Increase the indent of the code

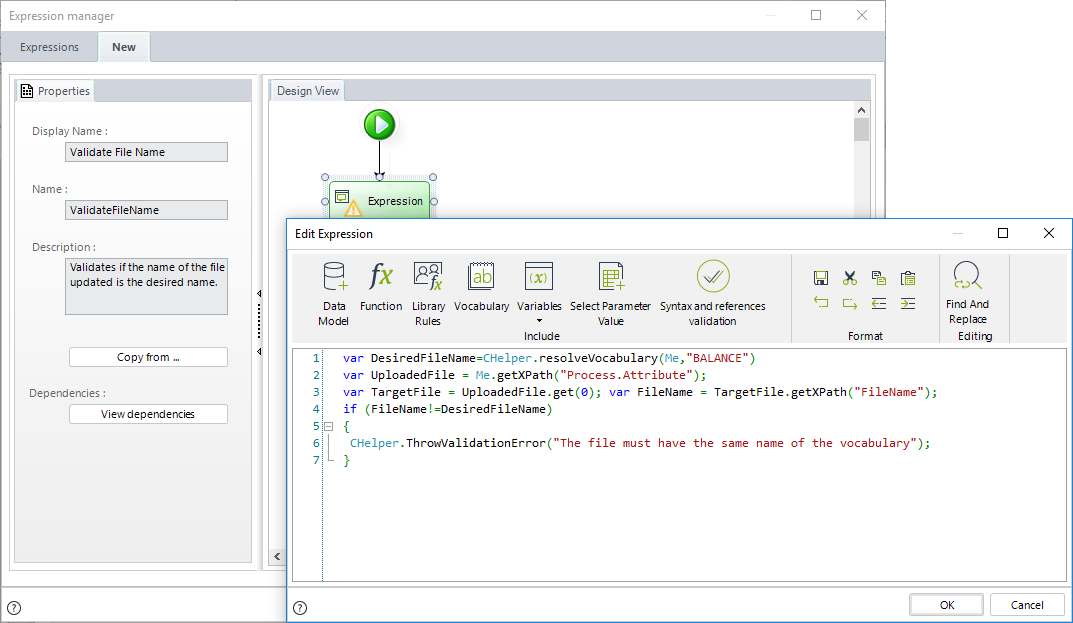coord(908,303)
